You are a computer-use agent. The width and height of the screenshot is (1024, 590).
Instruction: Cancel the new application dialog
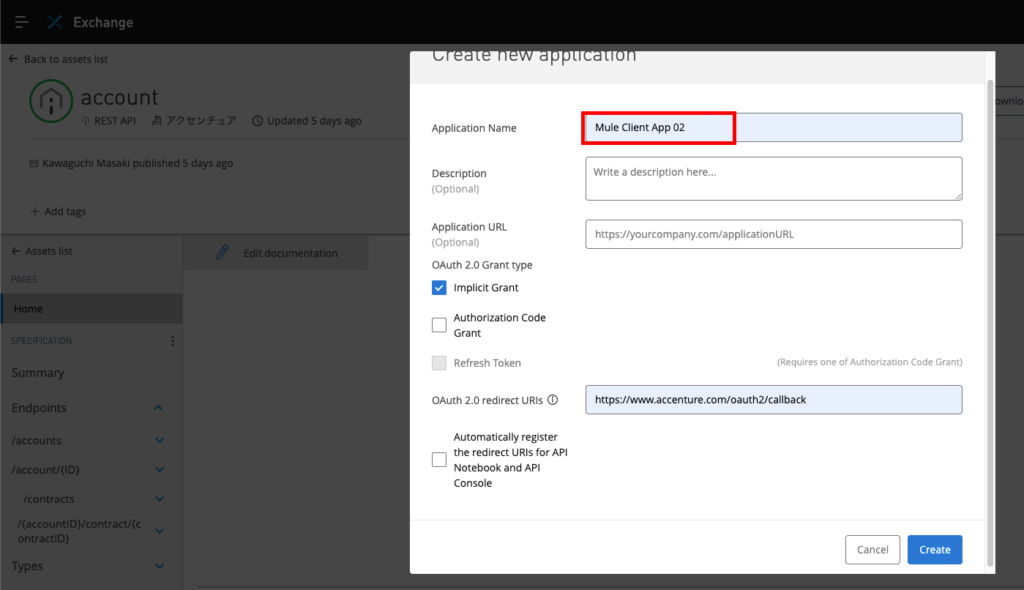872,549
